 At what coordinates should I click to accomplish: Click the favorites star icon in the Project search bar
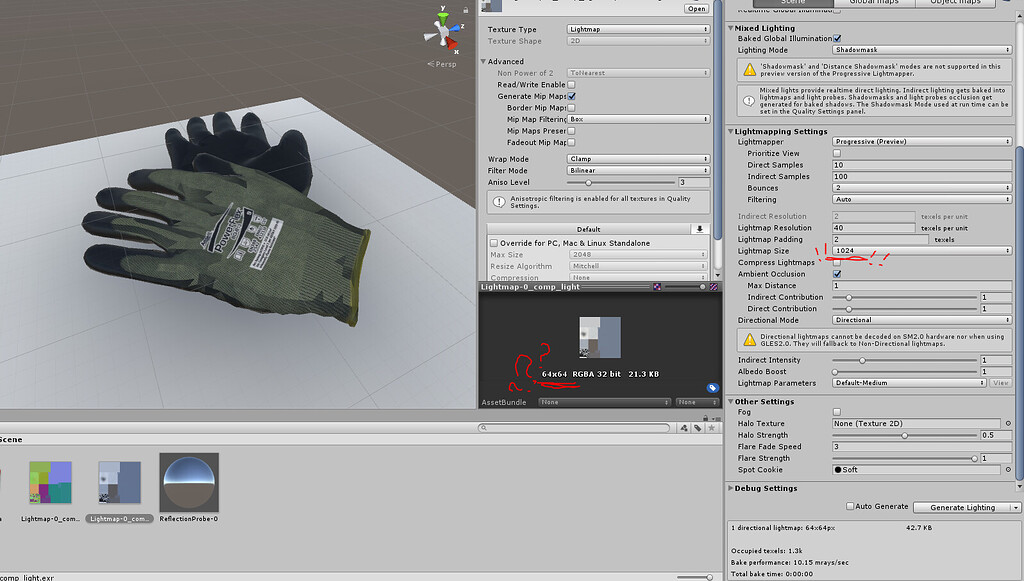pos(711,428)
